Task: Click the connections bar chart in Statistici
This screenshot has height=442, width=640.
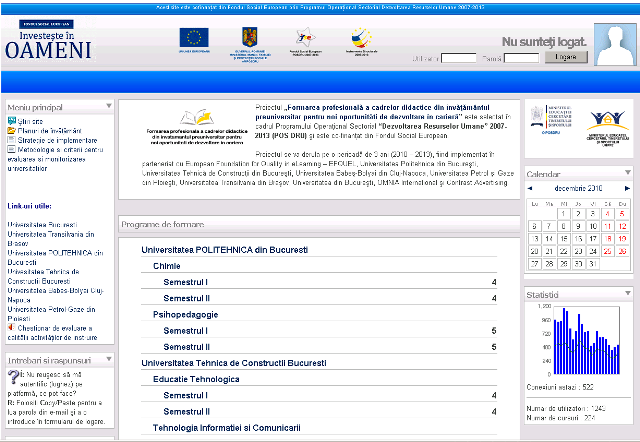Action: [x=579, y=340]
